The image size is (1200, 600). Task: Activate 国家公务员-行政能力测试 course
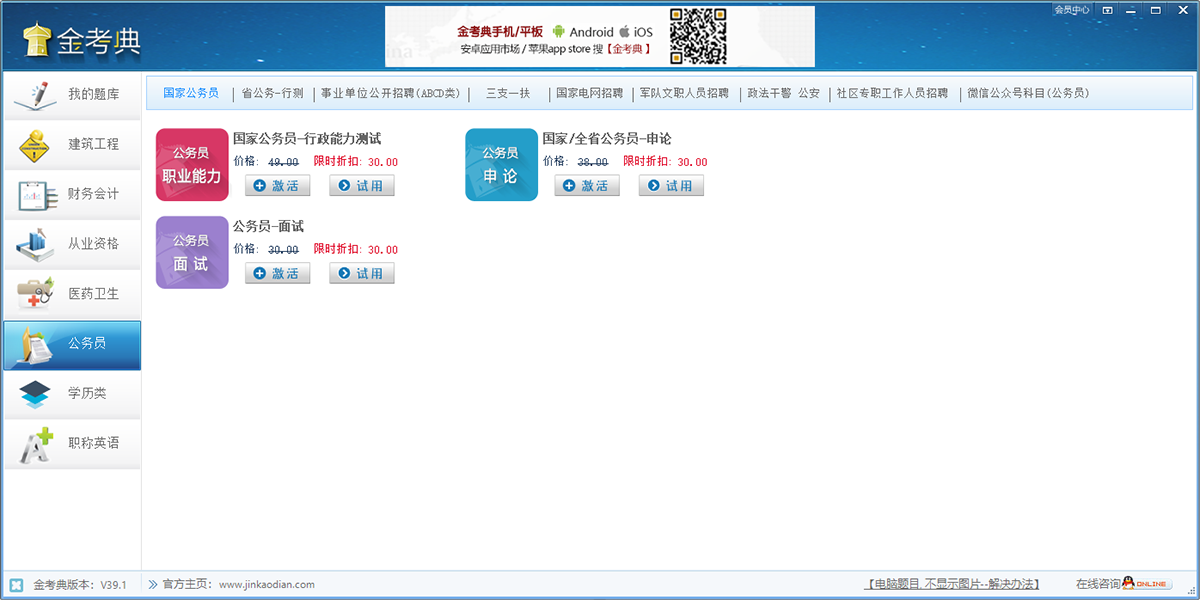[x=277, y=186]
